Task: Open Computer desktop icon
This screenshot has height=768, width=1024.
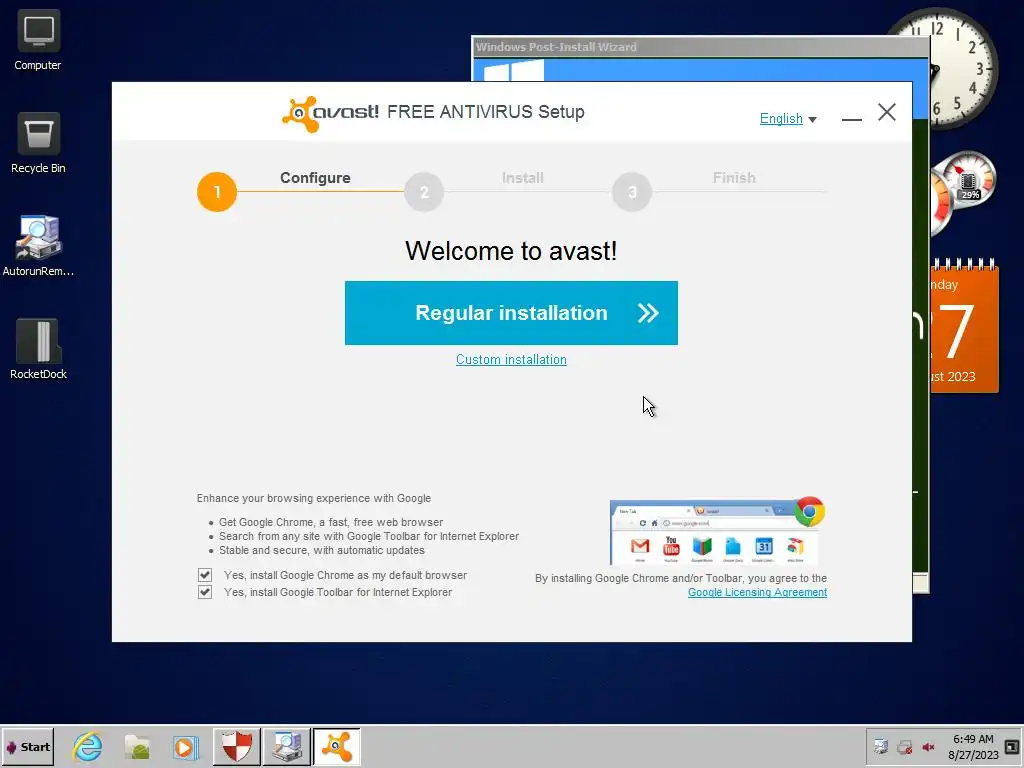Action: (38, 40)
